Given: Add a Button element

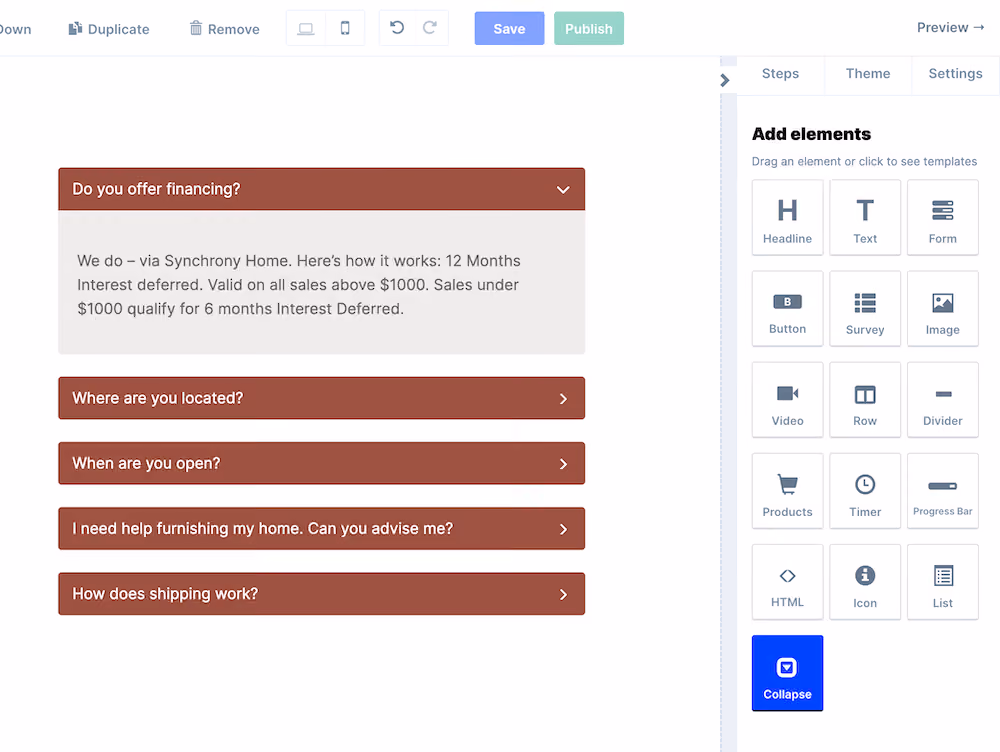Looking at the screenshot, I should coord(787,309).
